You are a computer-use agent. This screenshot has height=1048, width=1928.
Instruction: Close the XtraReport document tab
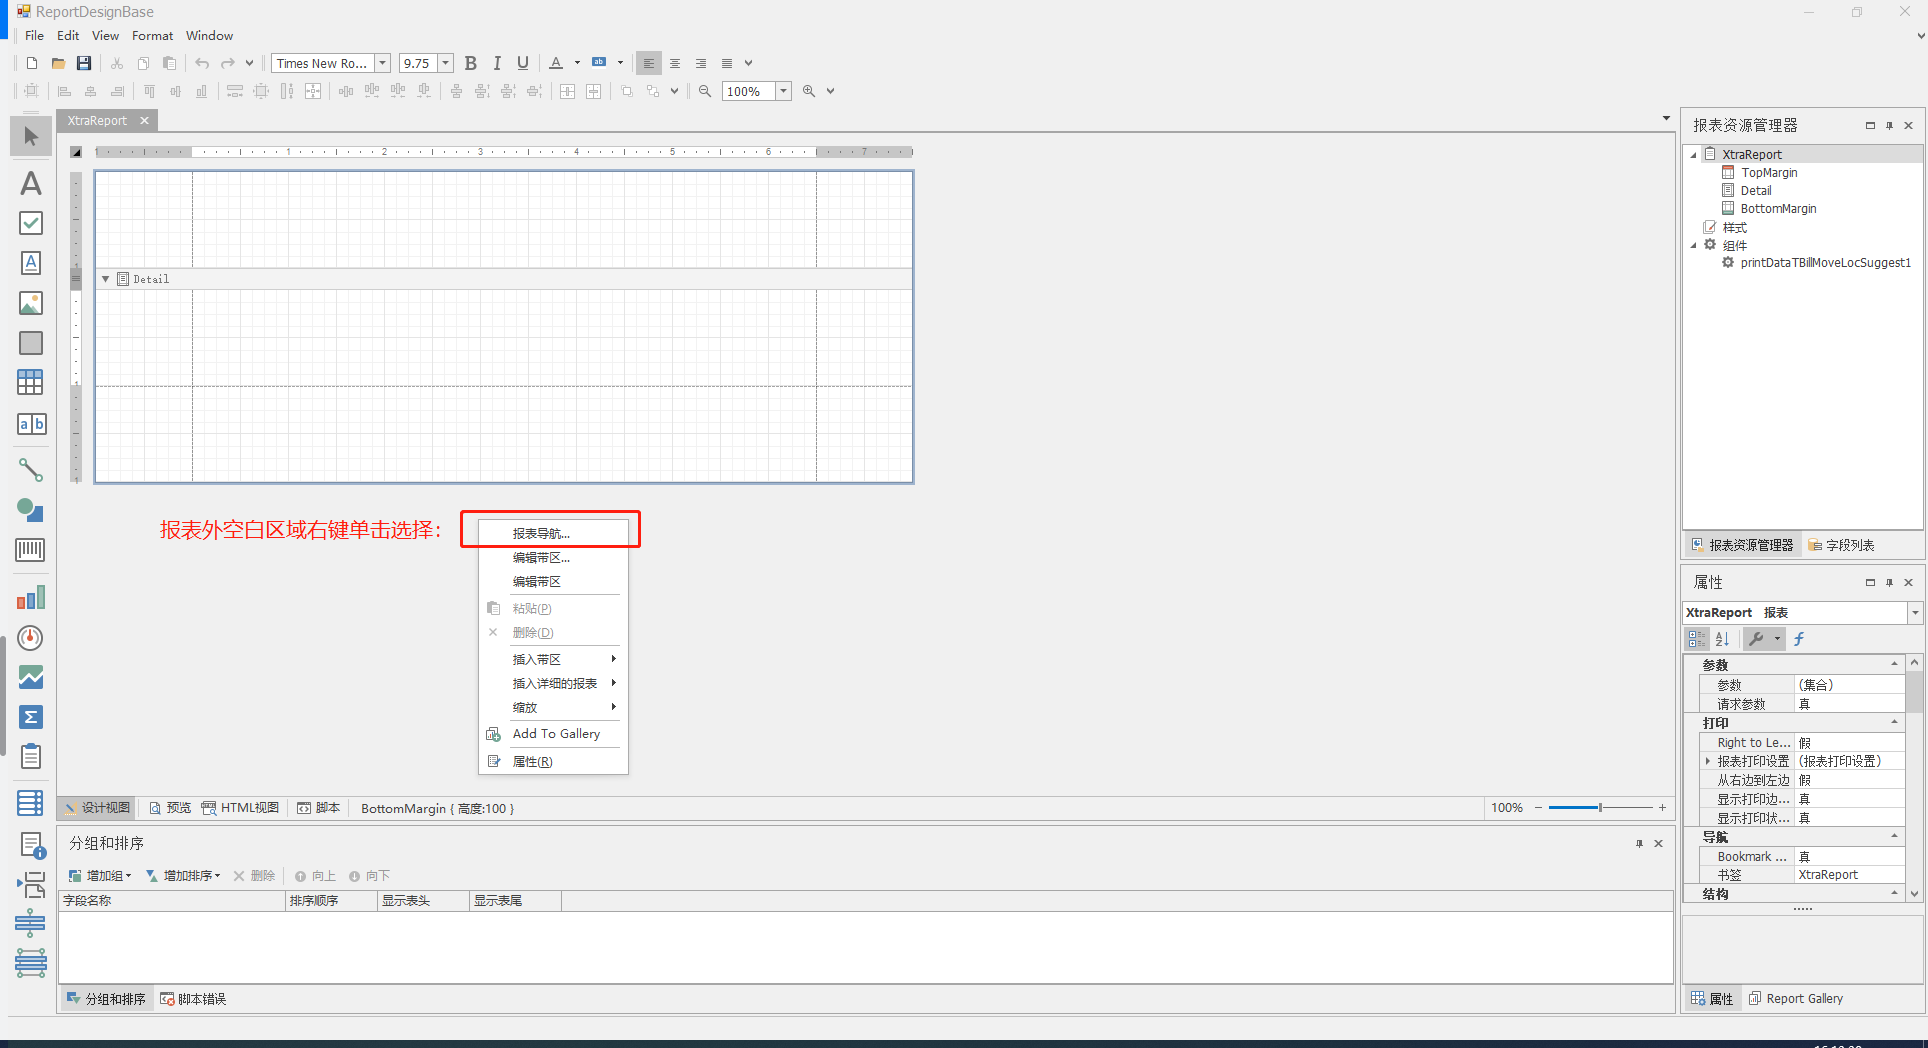pyautogui.click(x=144, y=121)
